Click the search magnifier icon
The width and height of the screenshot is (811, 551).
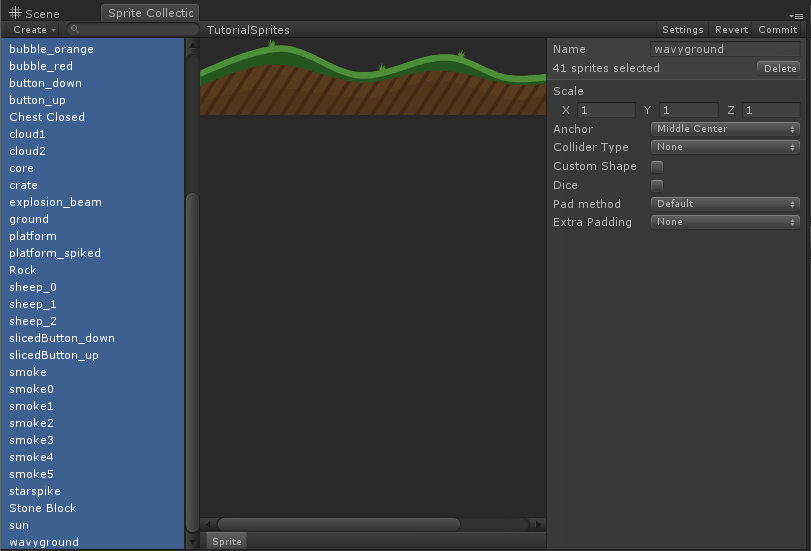tap(75, 29)
